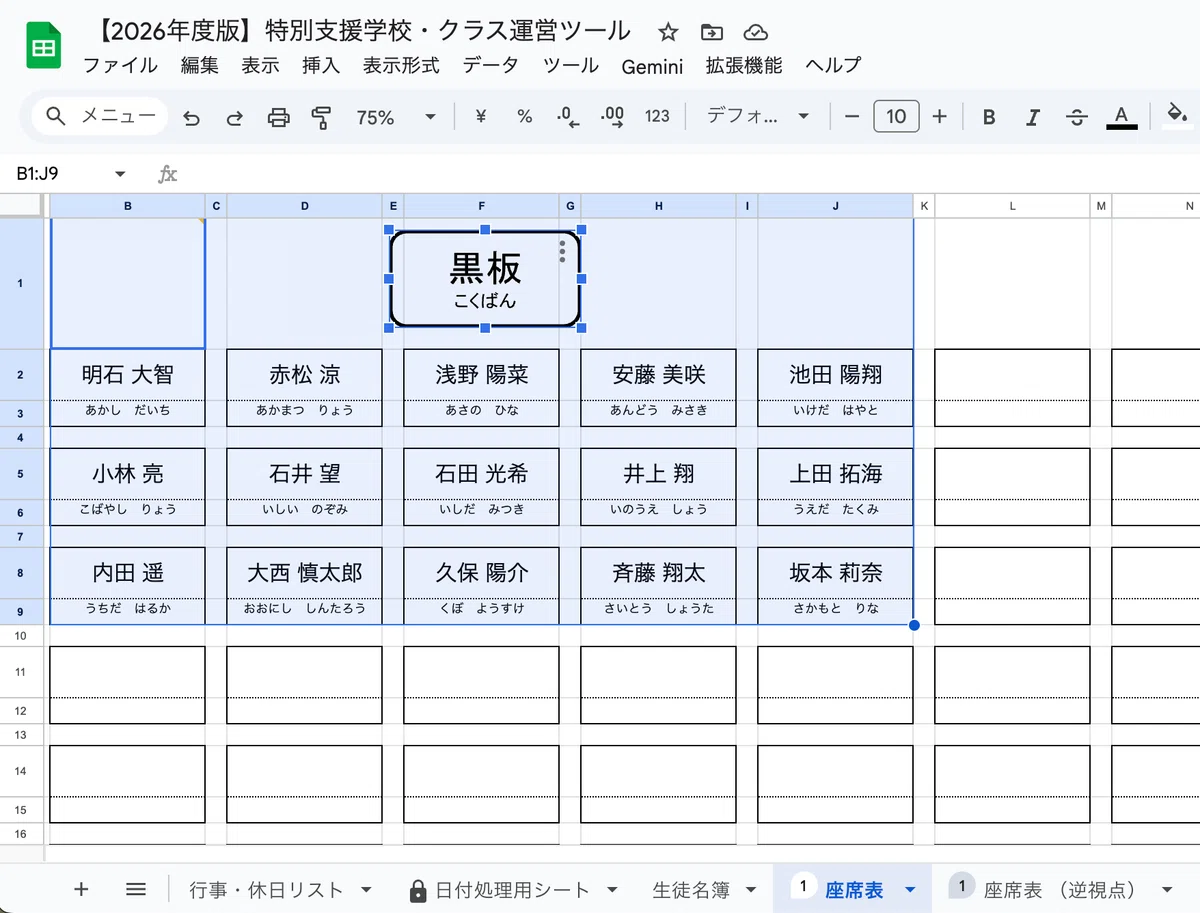Decrease font size with minus button
Screen dimensions: 1200x913
click(852, 117)
